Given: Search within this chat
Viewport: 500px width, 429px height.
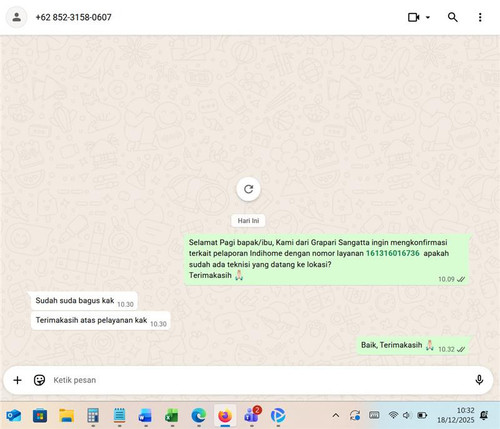Looking at the screenshot, I should 452,17.
